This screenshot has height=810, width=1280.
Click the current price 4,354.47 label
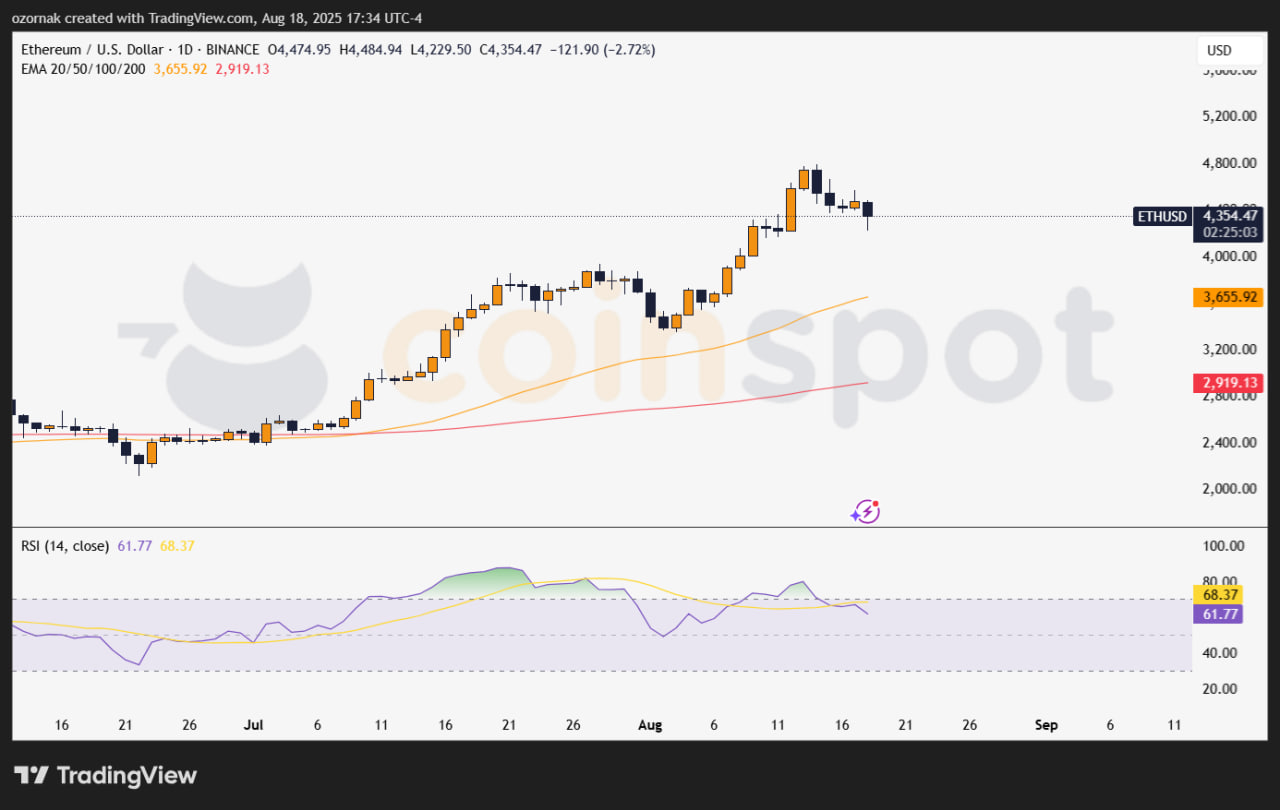[1229, 215]
